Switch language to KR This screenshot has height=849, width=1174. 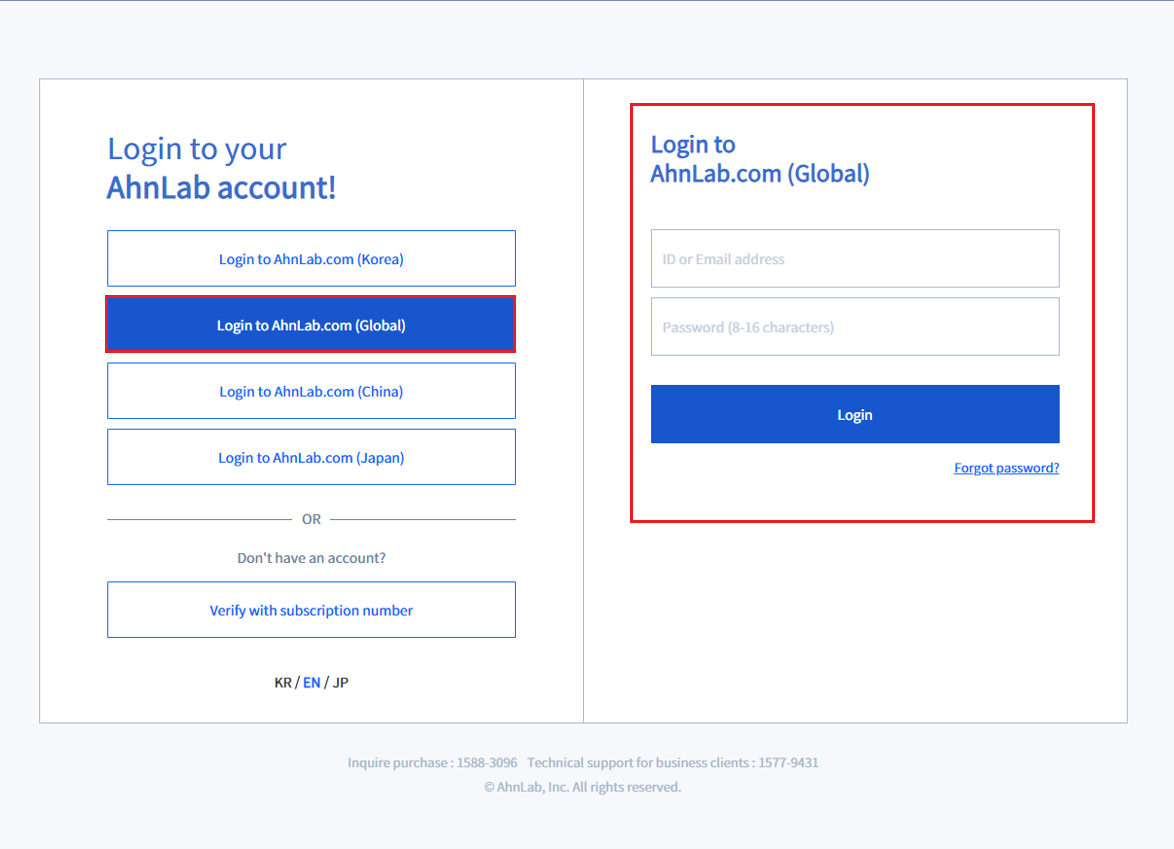tap(283, 683)
